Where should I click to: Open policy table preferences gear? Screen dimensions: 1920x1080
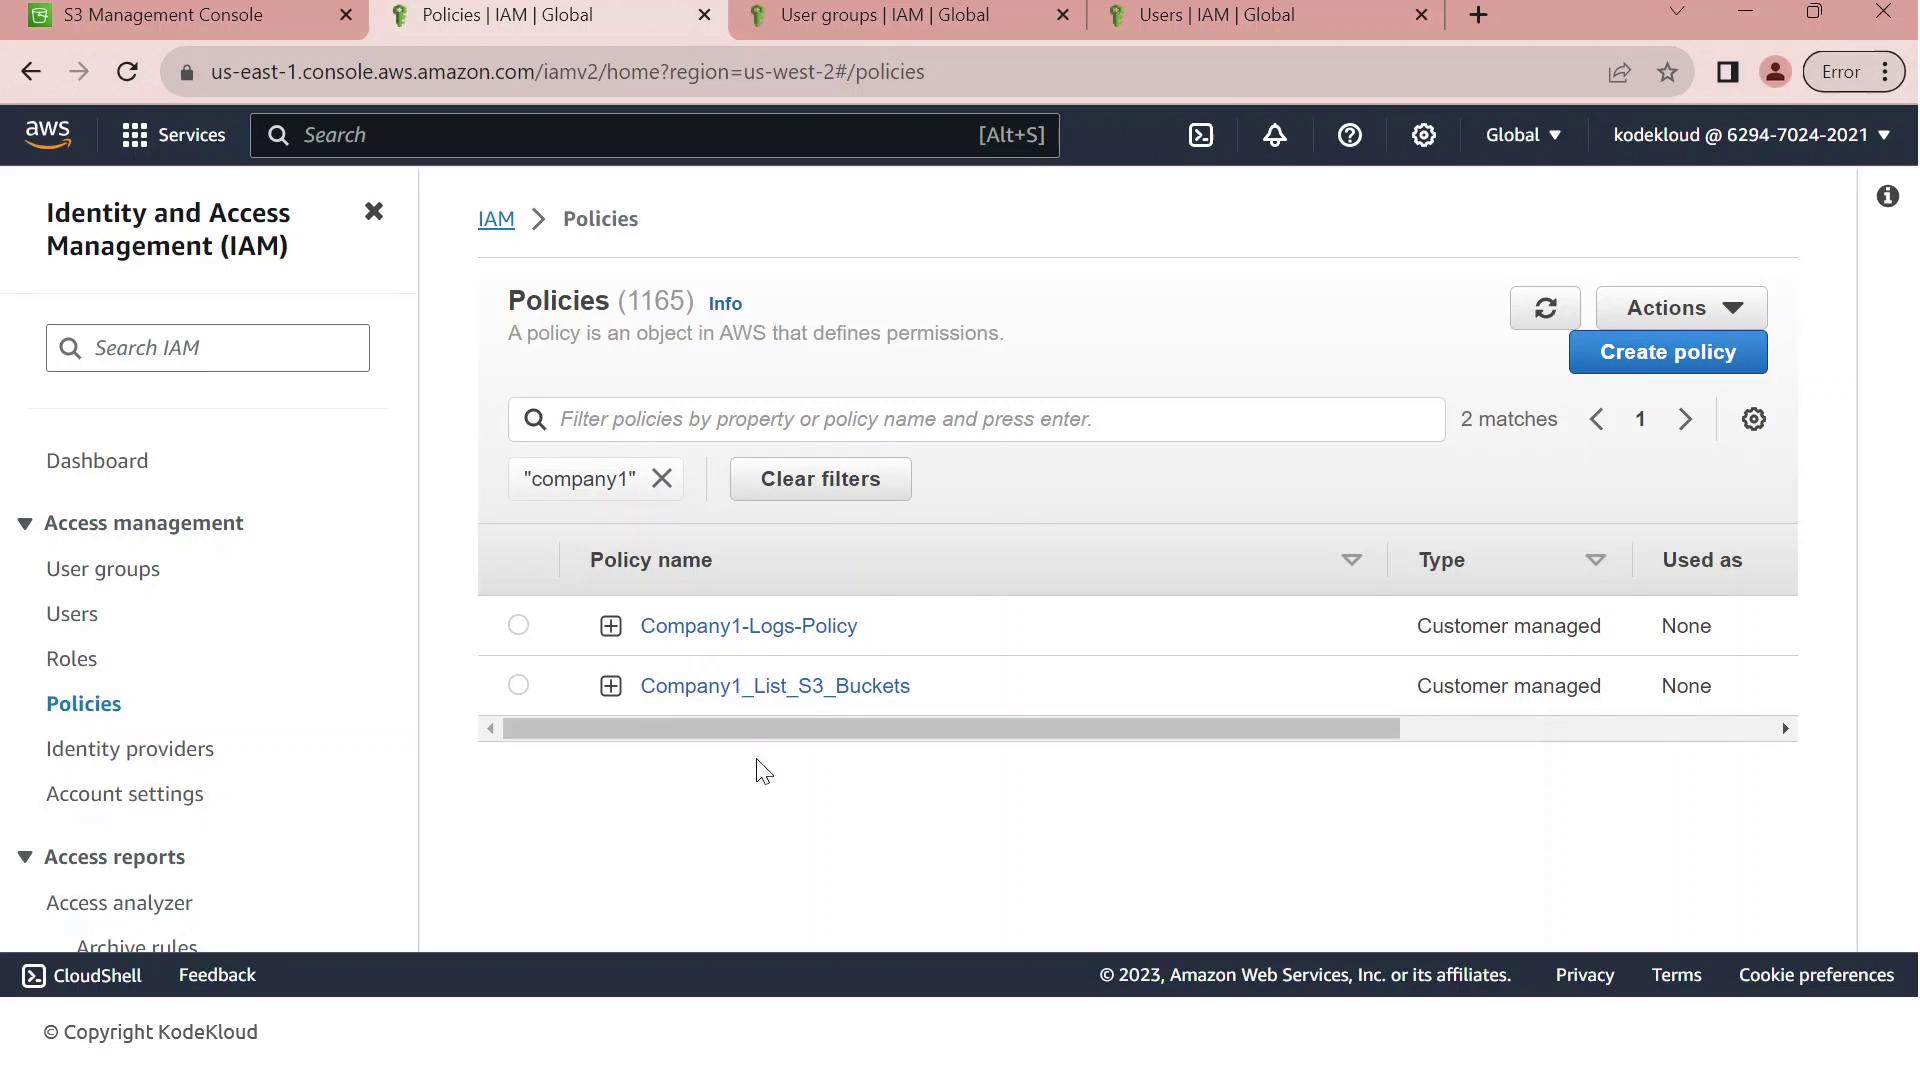[x=1753, y=419]
